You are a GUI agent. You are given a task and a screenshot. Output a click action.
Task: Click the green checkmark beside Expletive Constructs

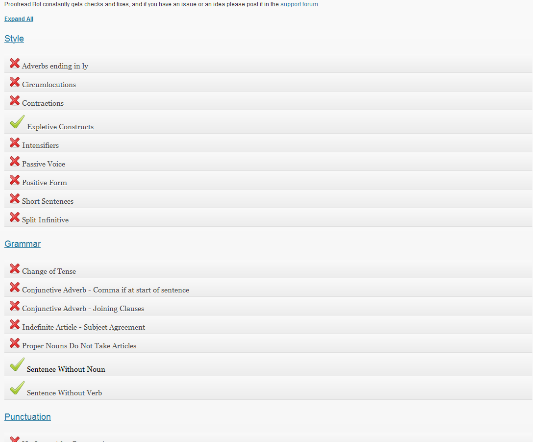[17, 122]
